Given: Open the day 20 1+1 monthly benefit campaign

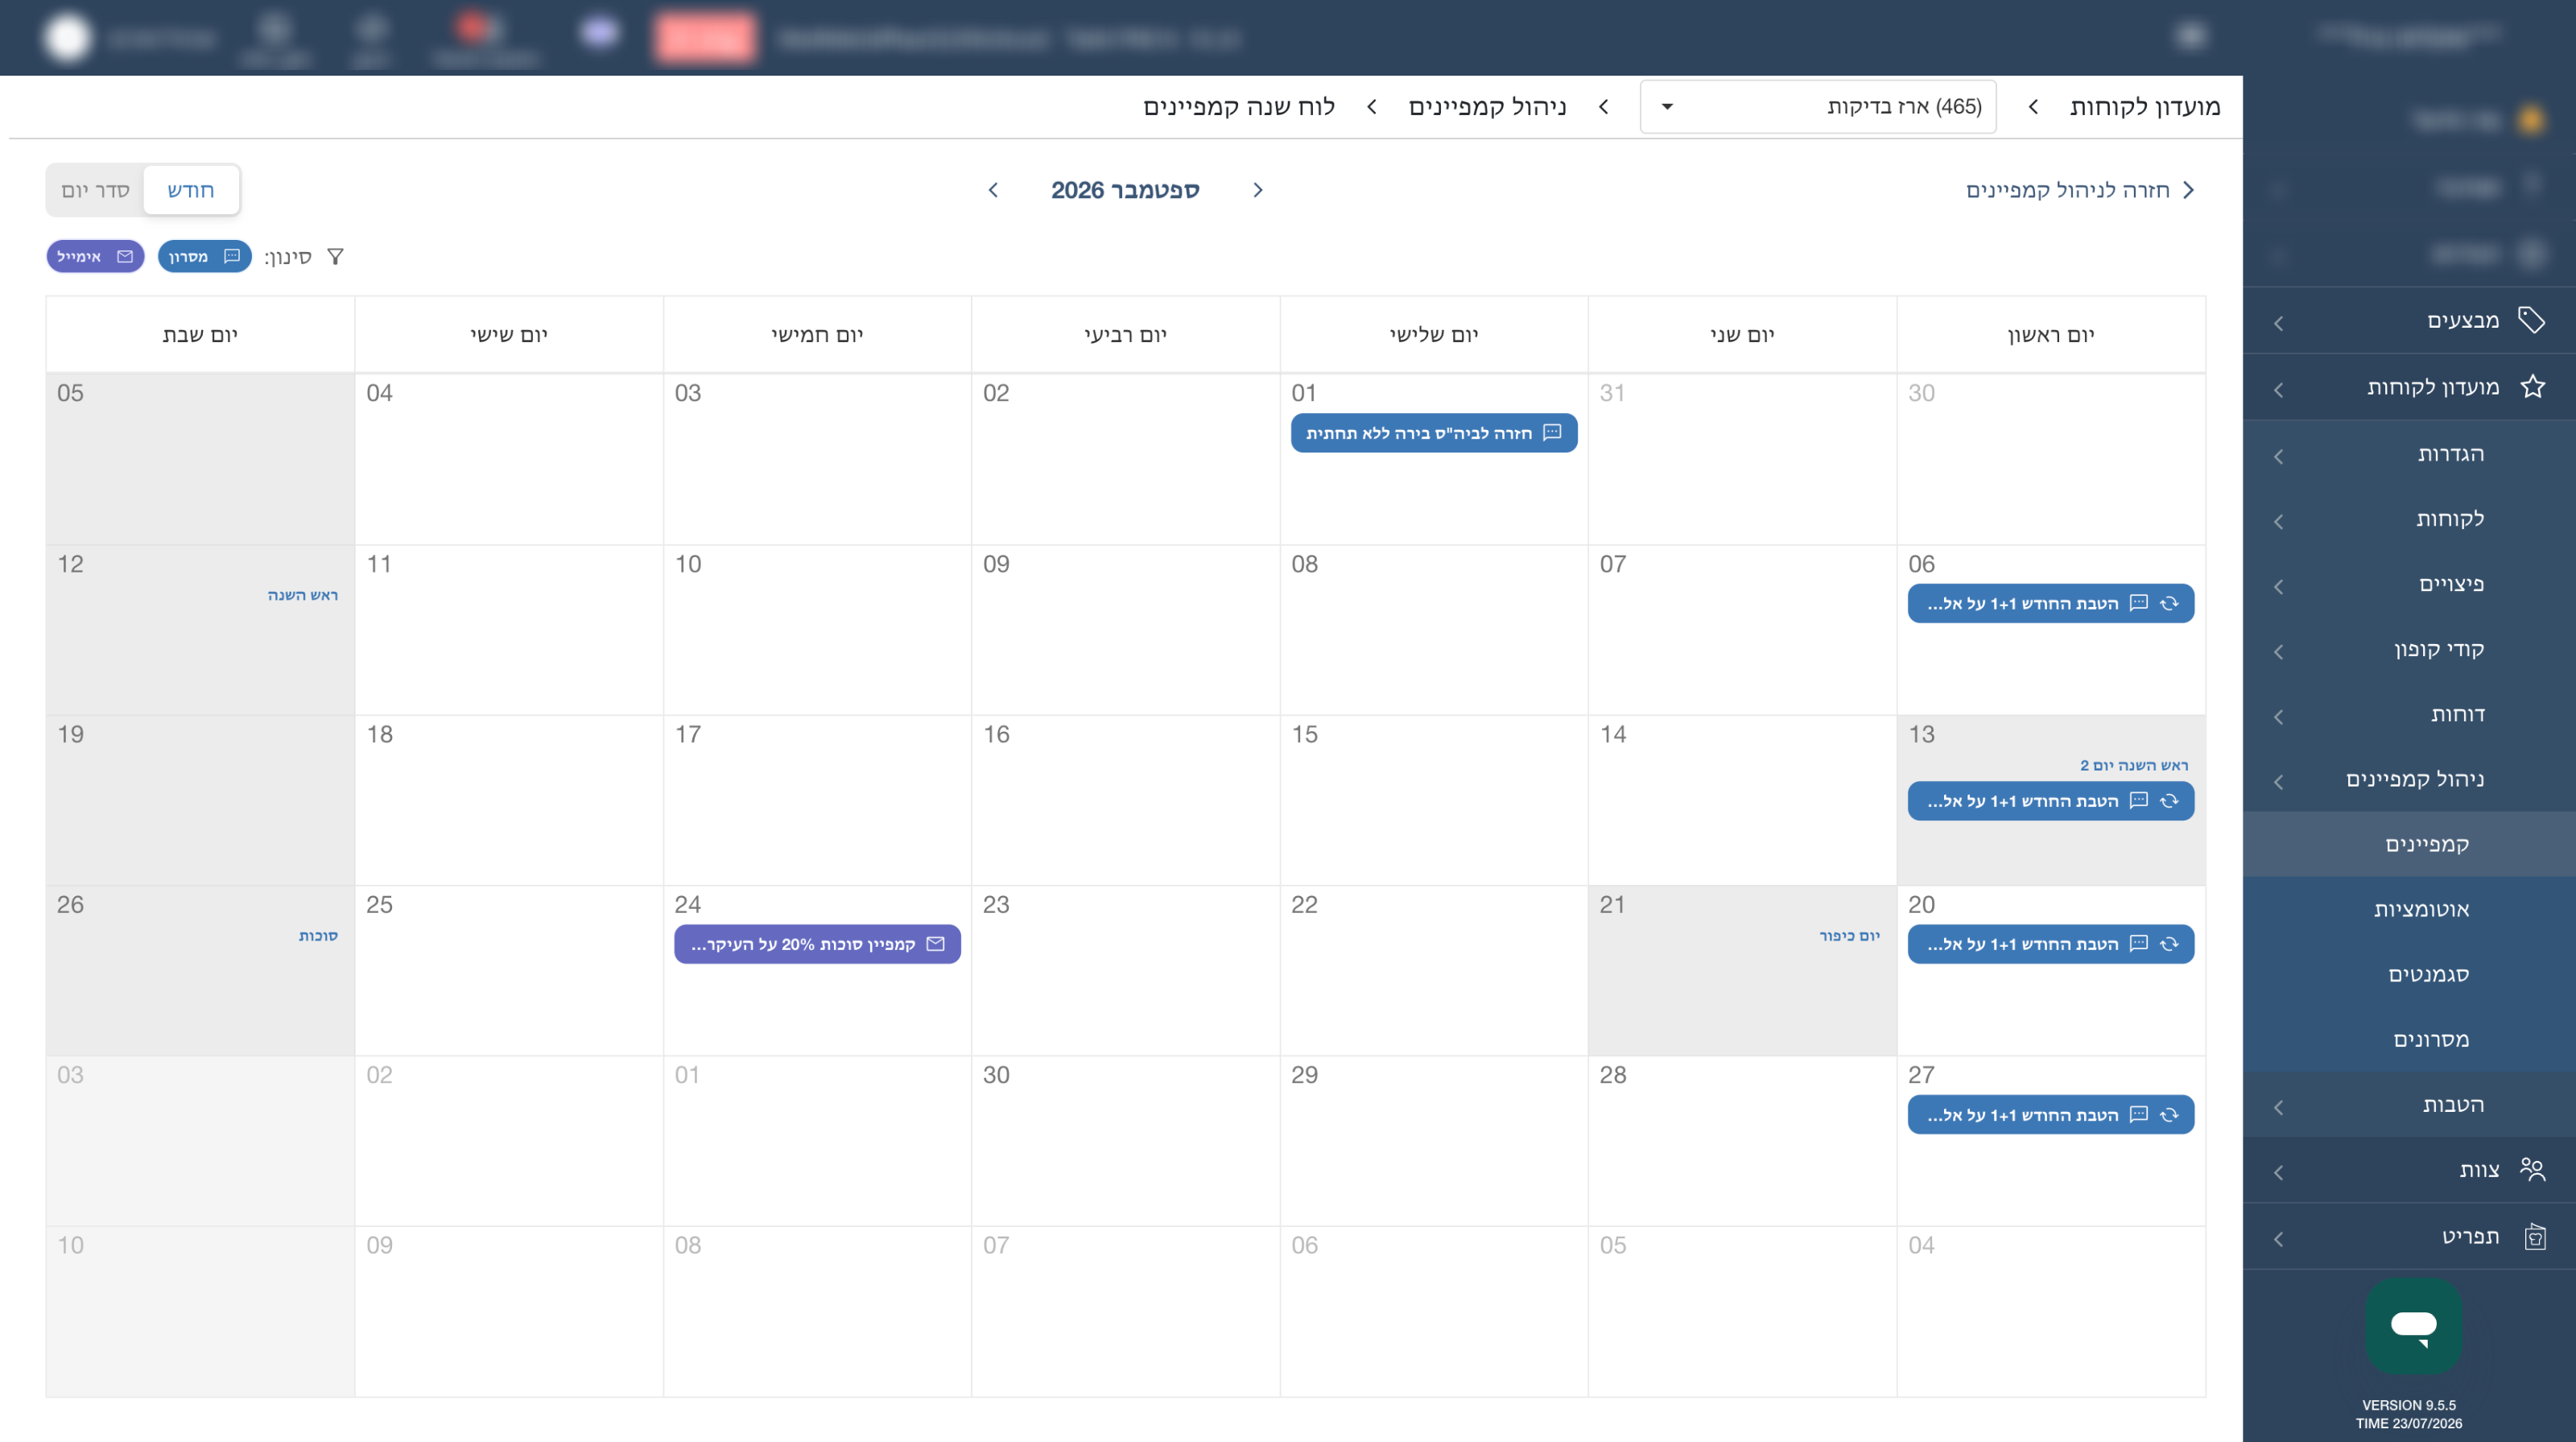Looking at the screenshot, I should 2051,944.
